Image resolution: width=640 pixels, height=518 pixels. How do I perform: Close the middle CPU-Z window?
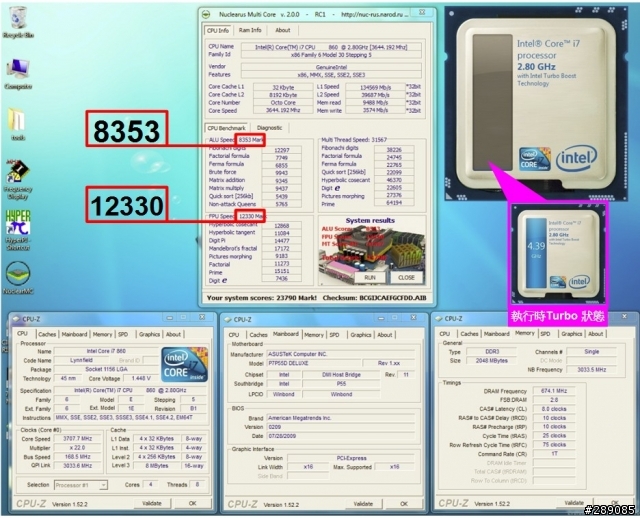coord(413,318)
